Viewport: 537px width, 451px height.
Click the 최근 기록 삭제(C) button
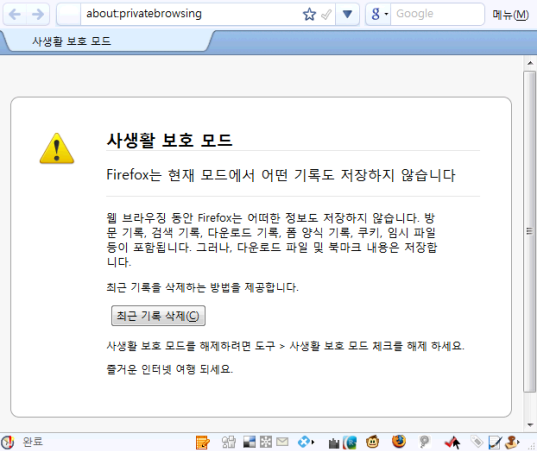pyautogui.click(x=158, y=315)
